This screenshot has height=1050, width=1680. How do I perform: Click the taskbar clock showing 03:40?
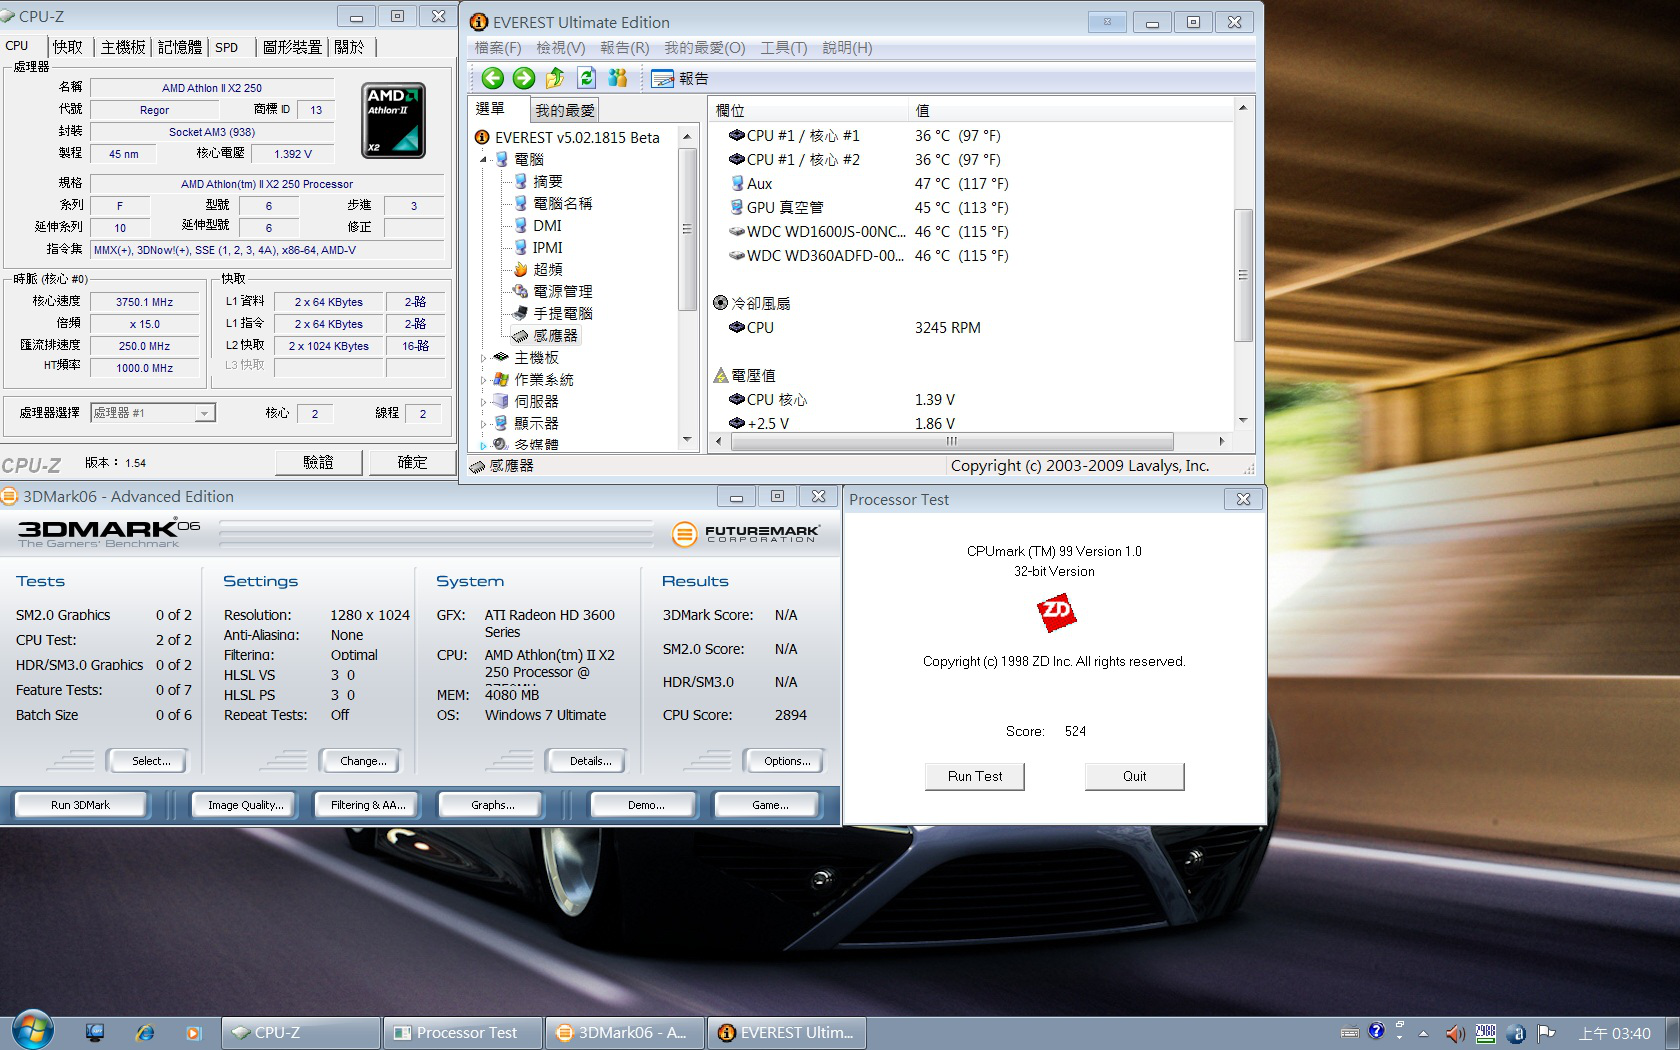pos(1614,1033)
